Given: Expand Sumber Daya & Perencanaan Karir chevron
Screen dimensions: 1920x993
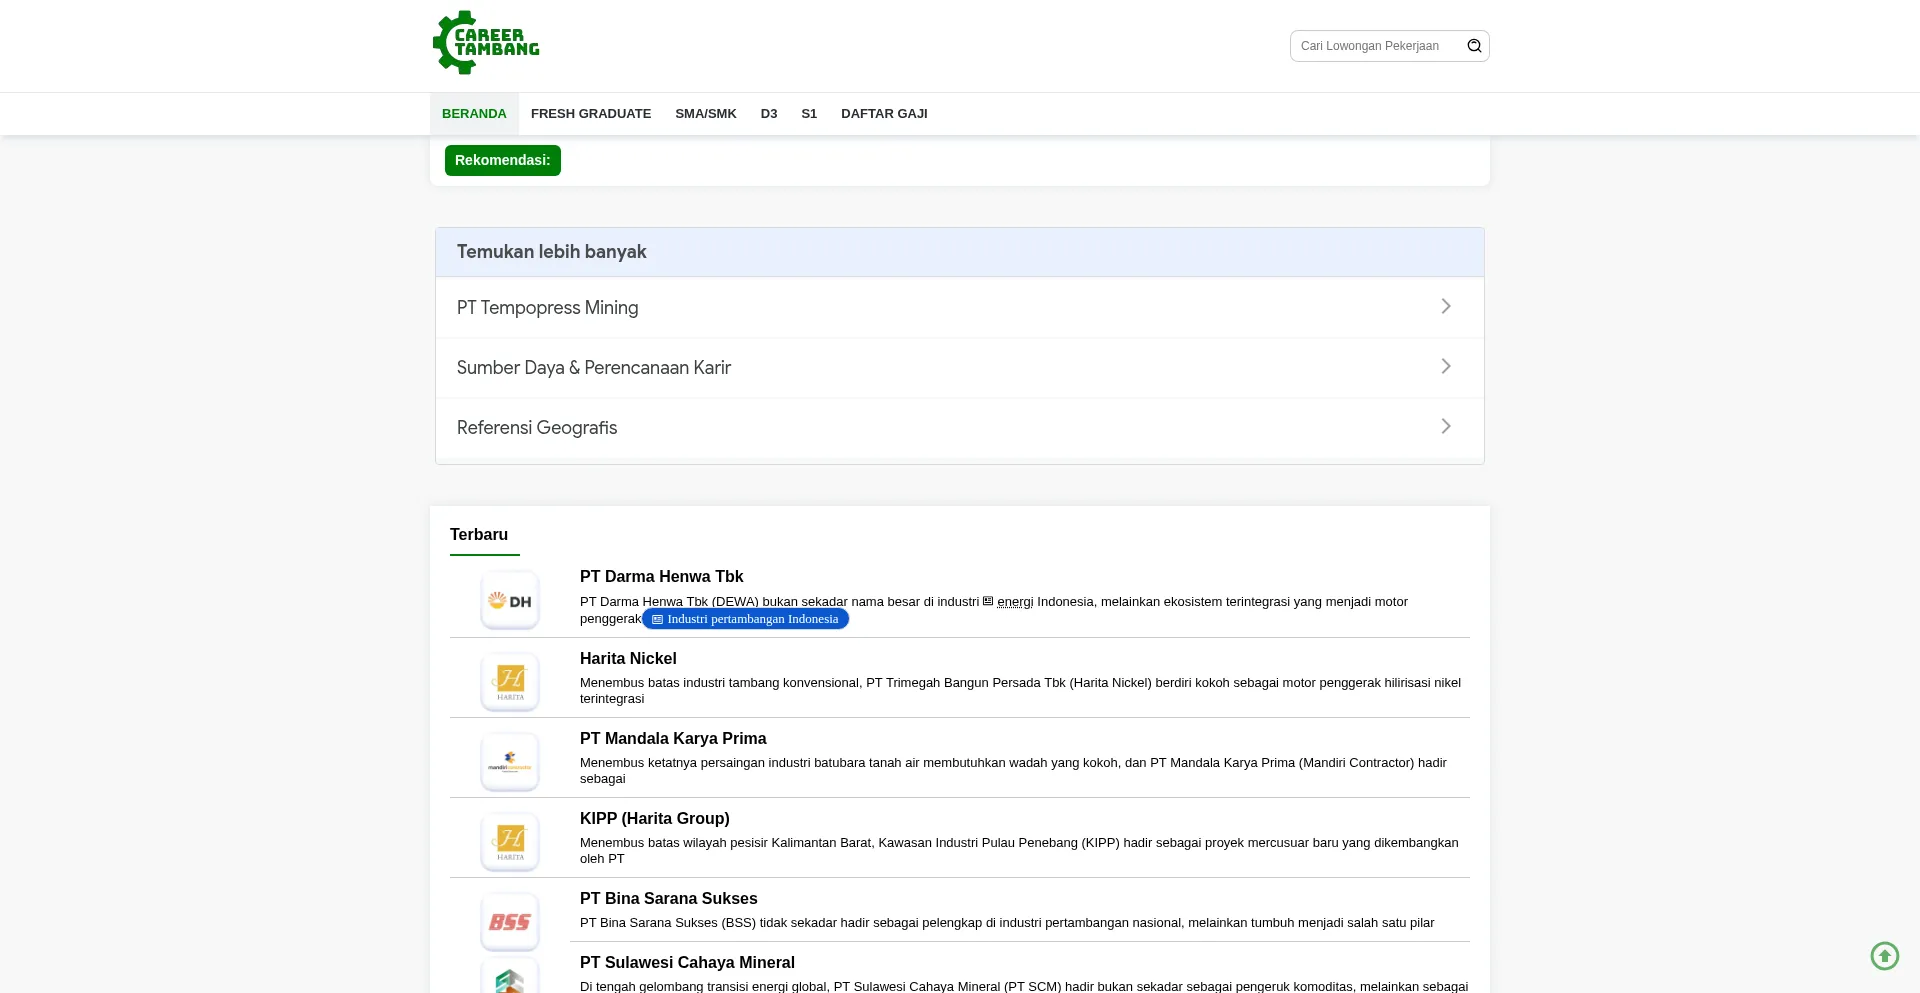Looking at the screenshot, I should coord(1446,366).
